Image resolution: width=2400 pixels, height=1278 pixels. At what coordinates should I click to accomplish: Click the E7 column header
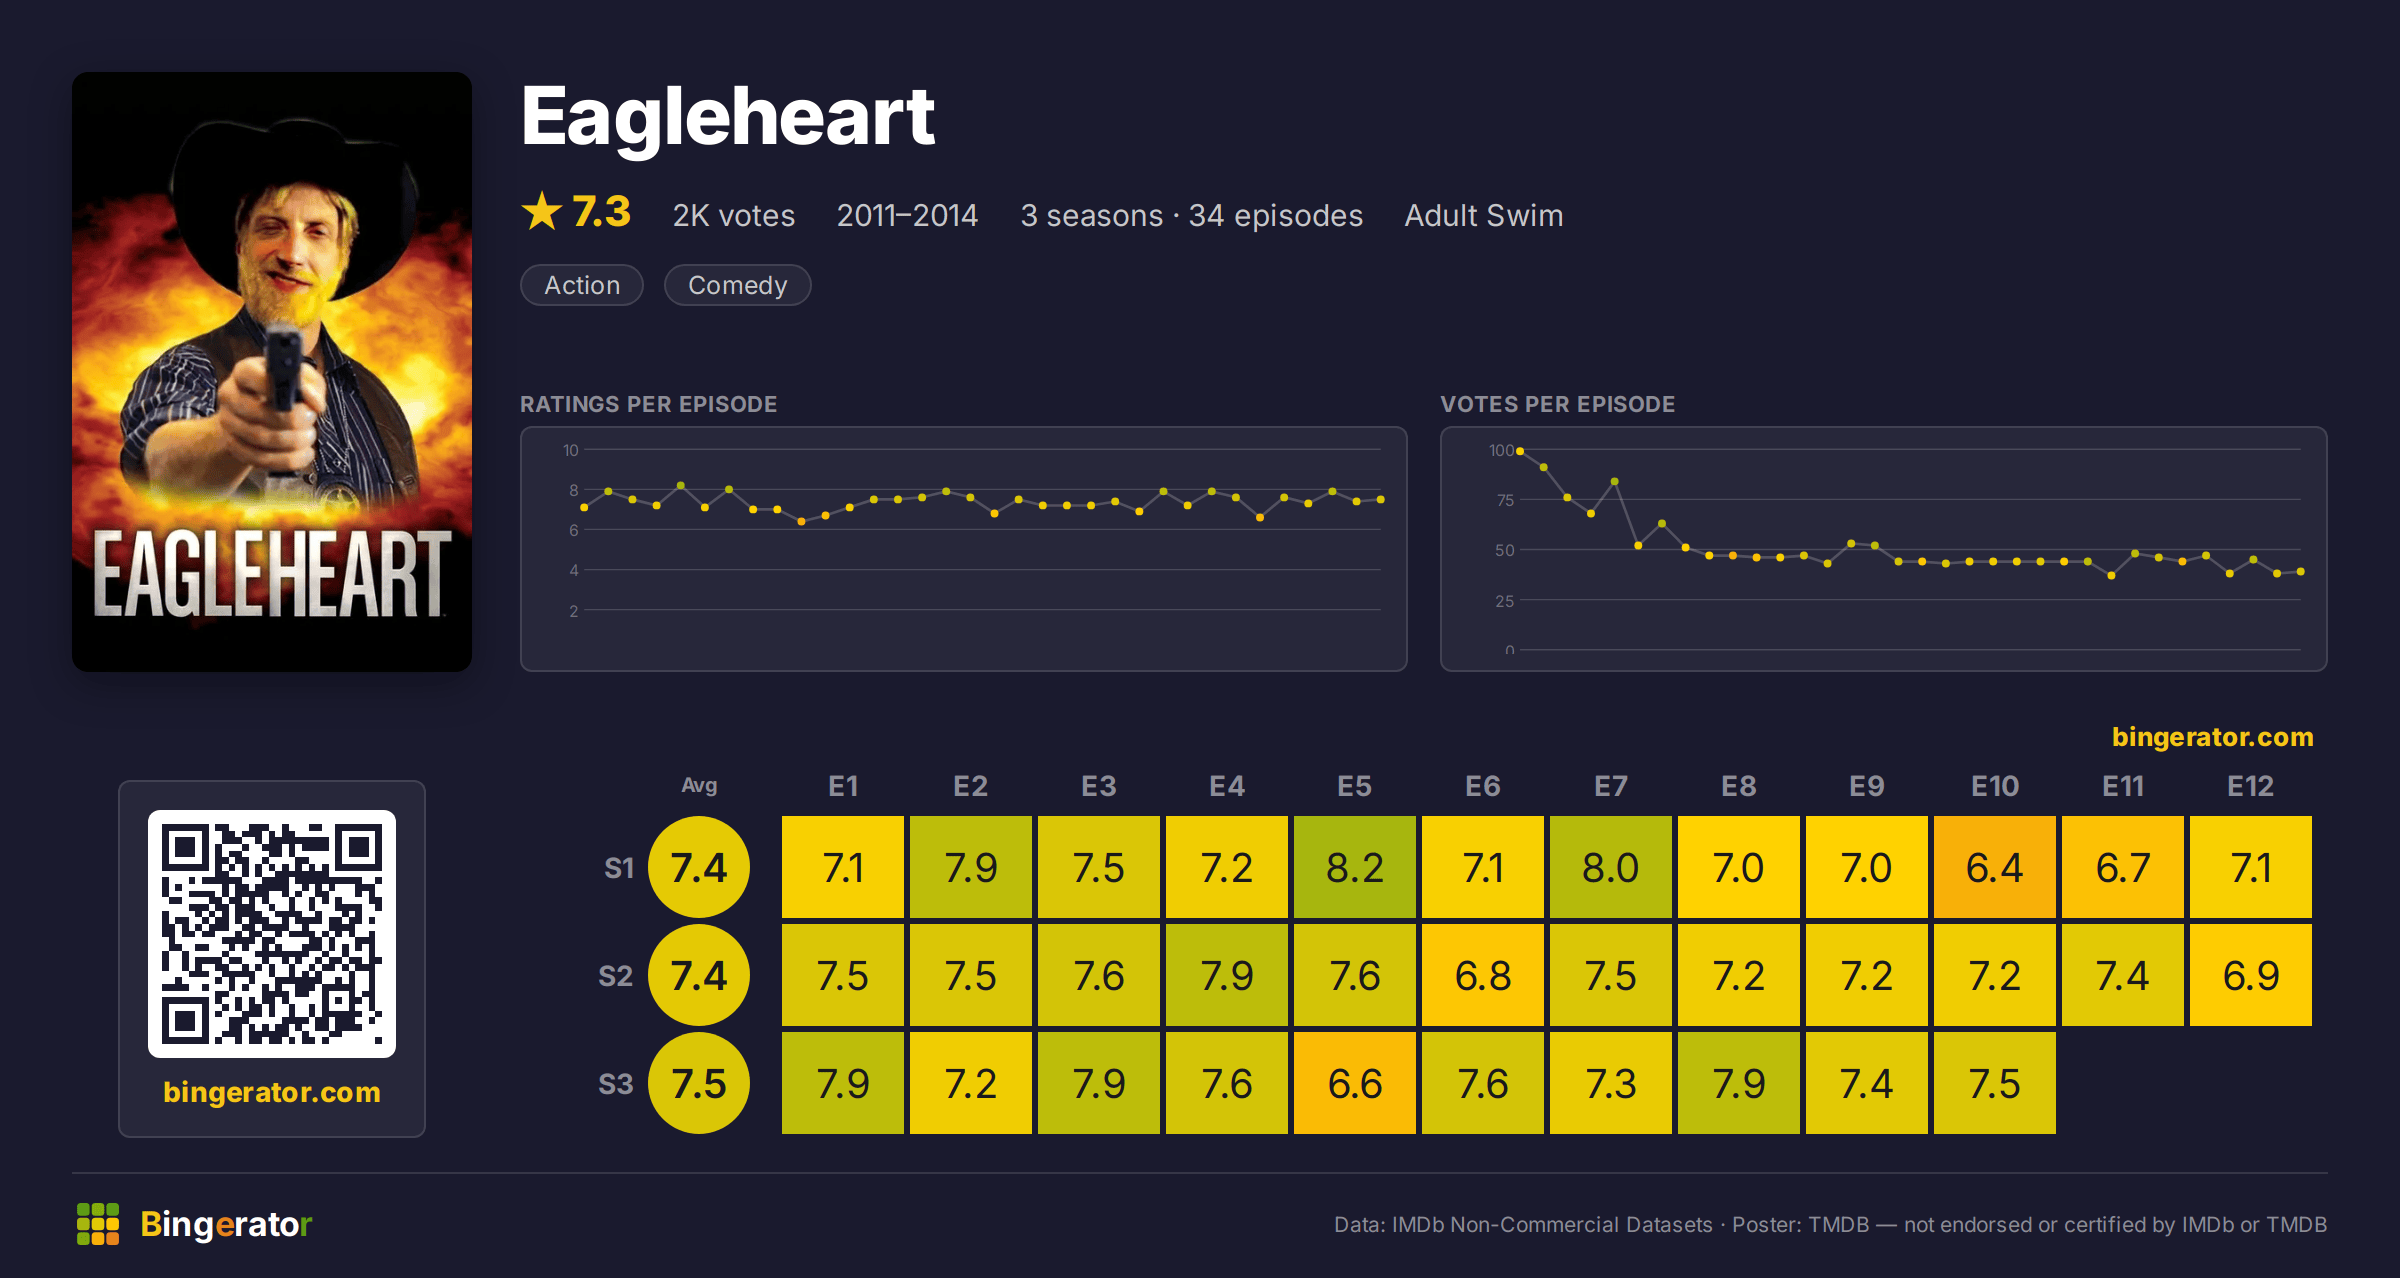click(1611, 786)
